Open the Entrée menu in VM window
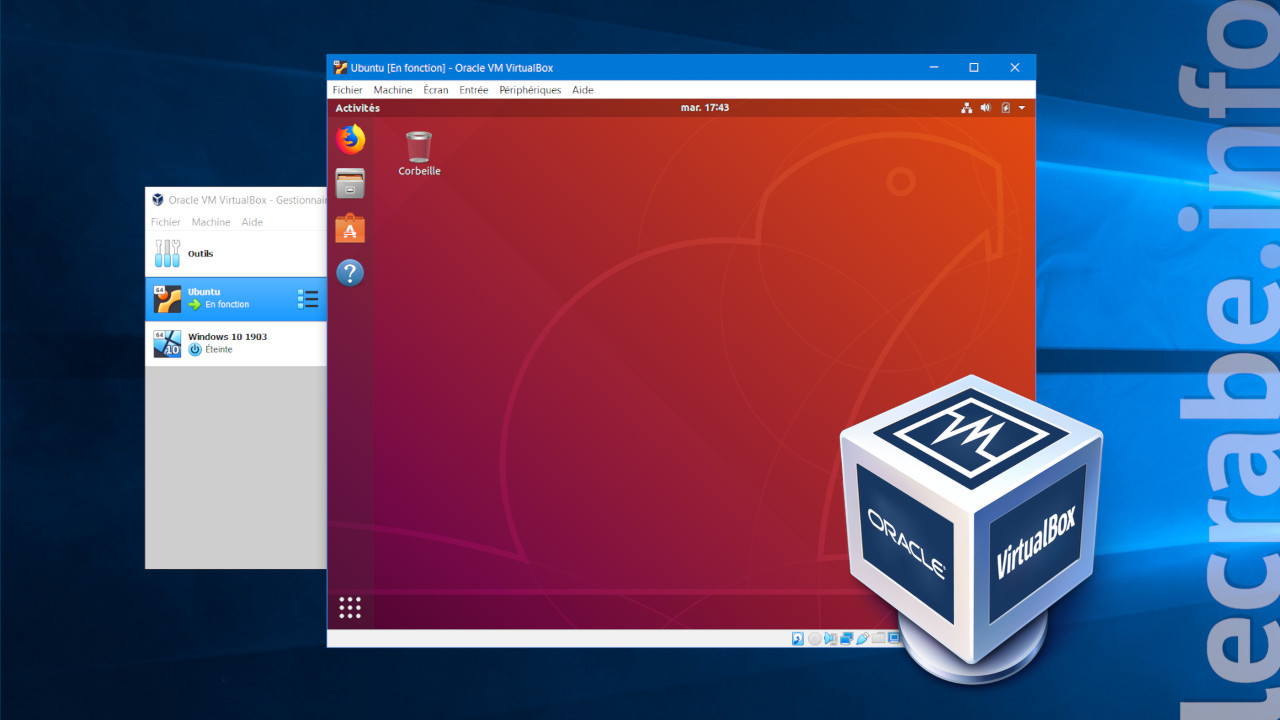 coord(474,90)
